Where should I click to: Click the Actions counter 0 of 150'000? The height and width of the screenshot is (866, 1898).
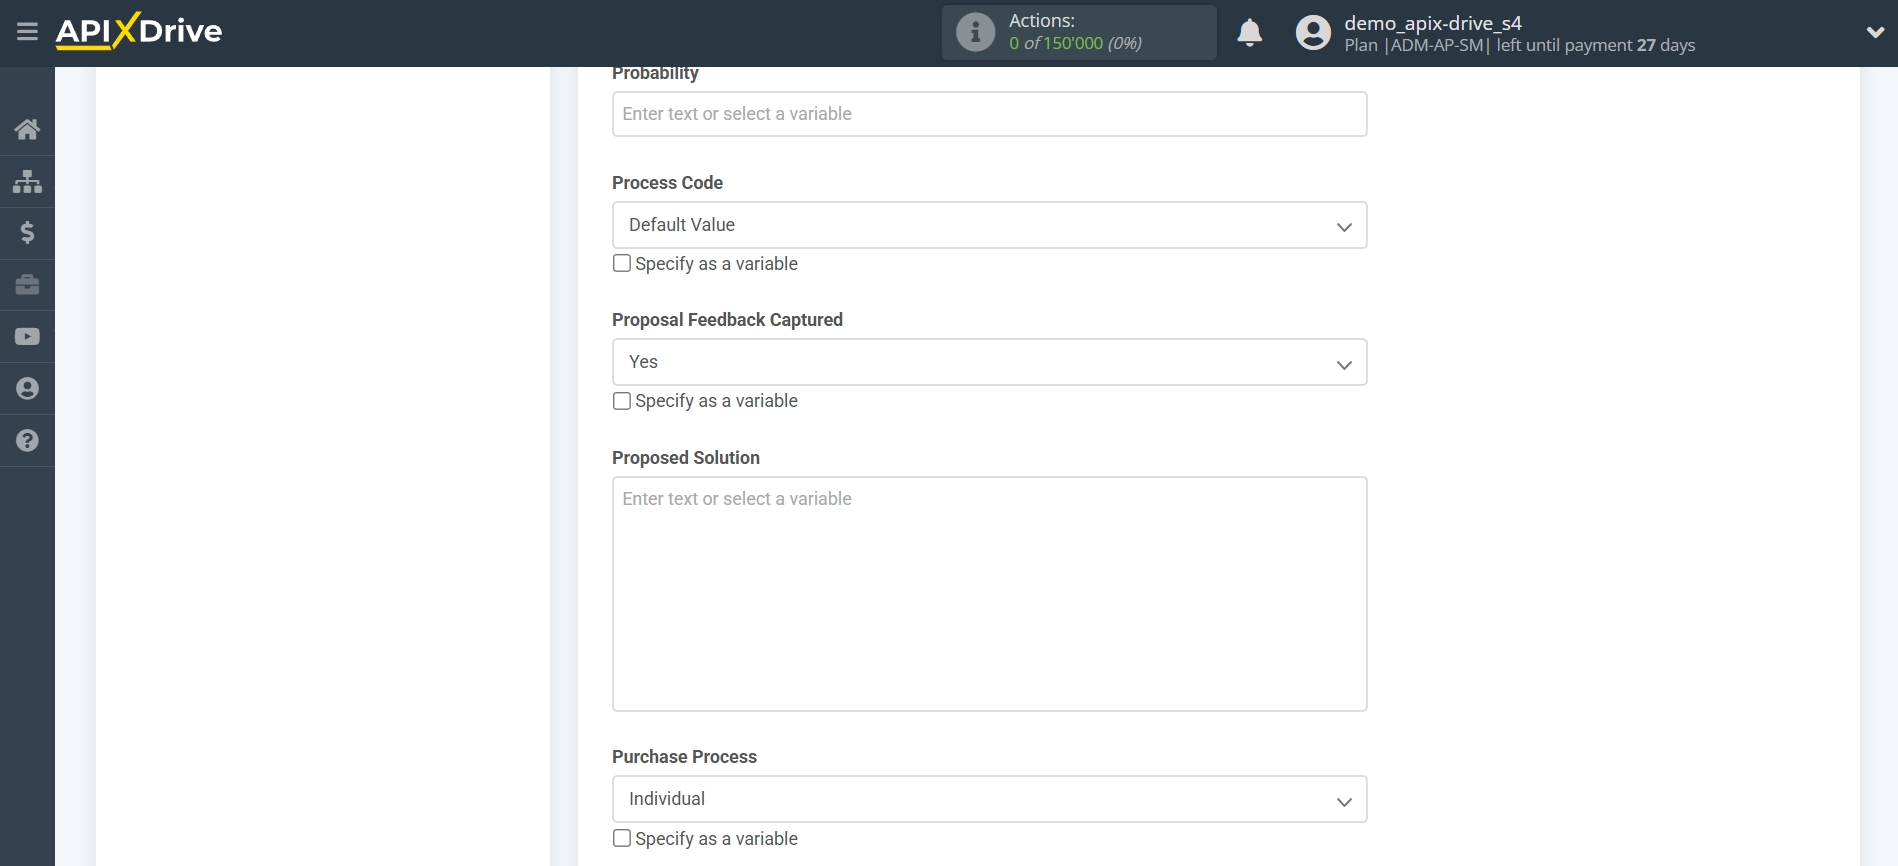pyautogui.click(x=1075, y=43)
